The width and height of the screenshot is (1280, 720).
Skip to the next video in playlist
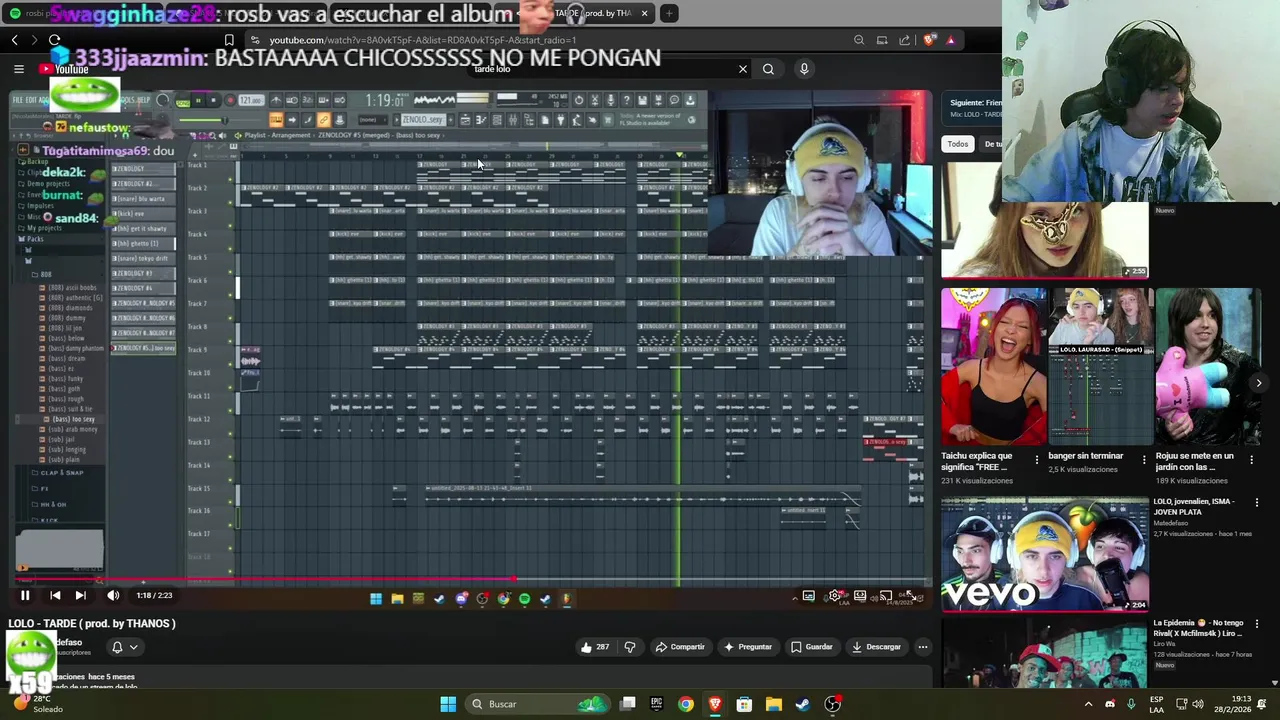click(80, 595)
